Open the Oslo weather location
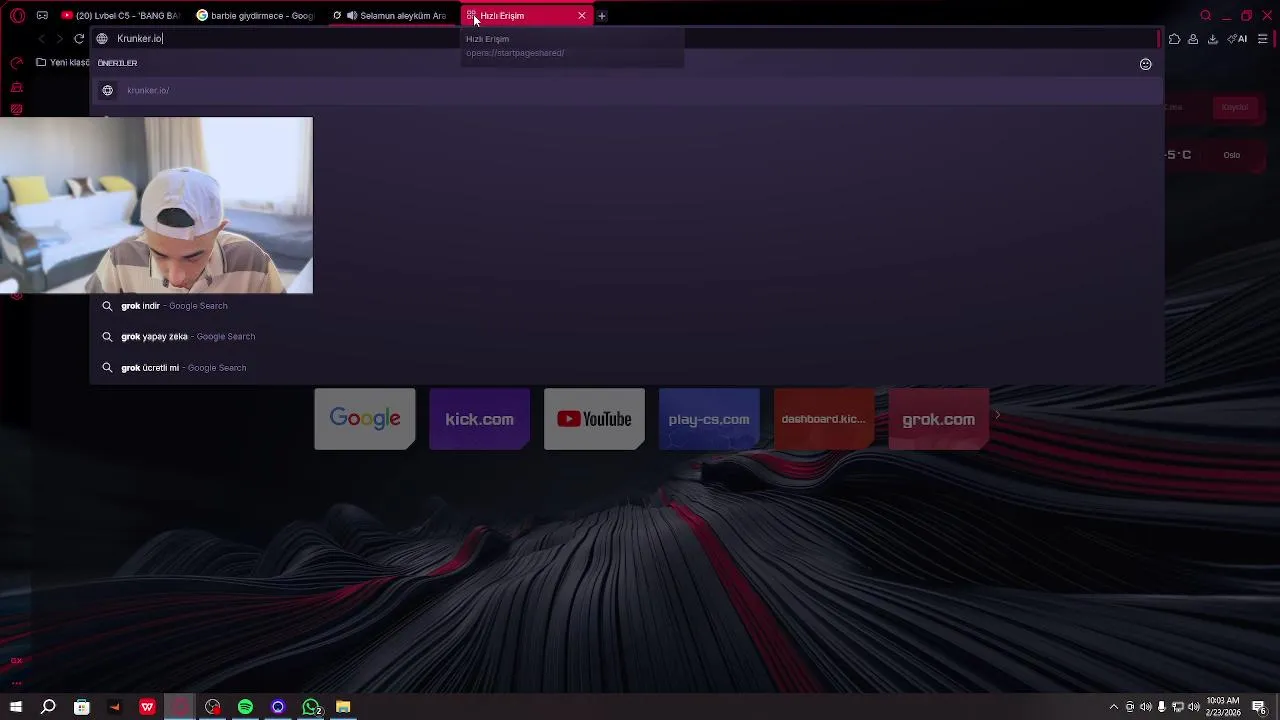 point(1231,155)
